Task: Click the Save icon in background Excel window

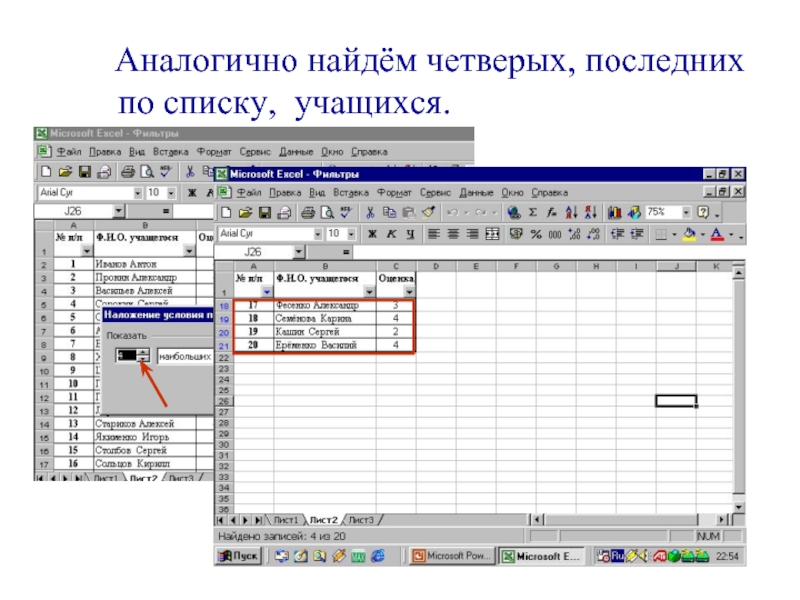Action: click(x=85, y=172)
